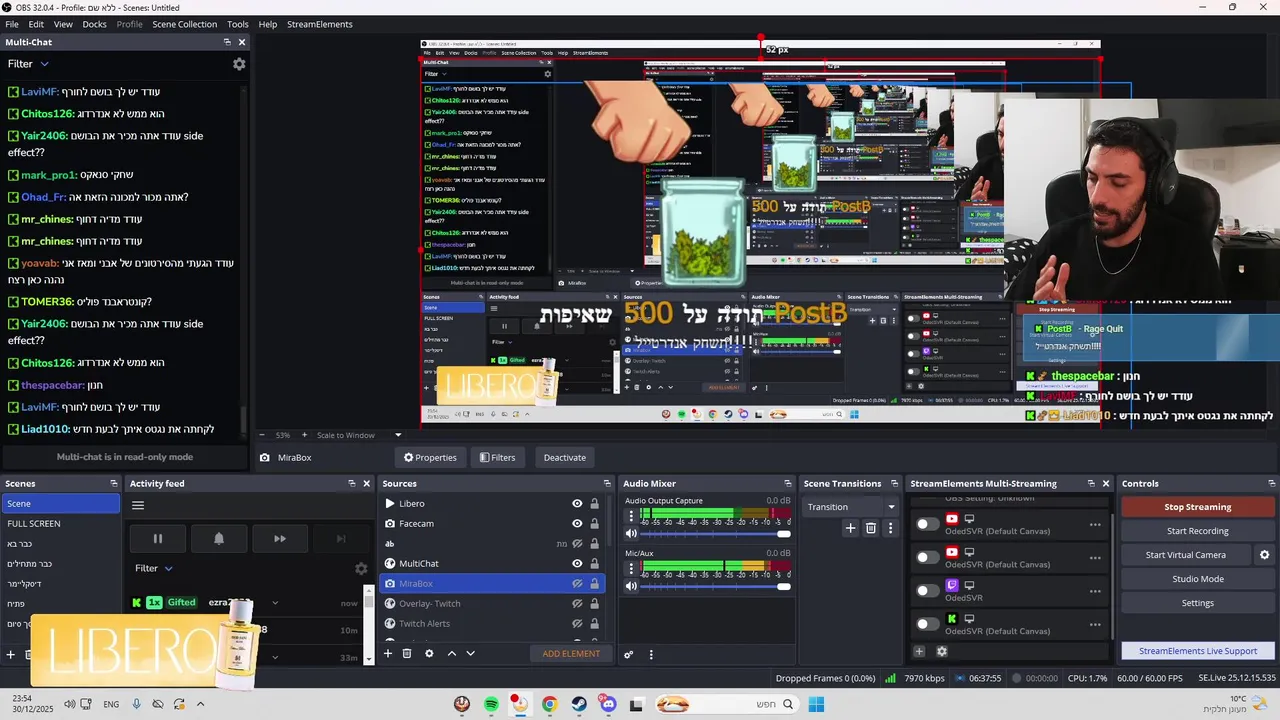Expand the Gifted ezra event row
The width and height of the screenshot is (1280, 720).
coord(275,603)
